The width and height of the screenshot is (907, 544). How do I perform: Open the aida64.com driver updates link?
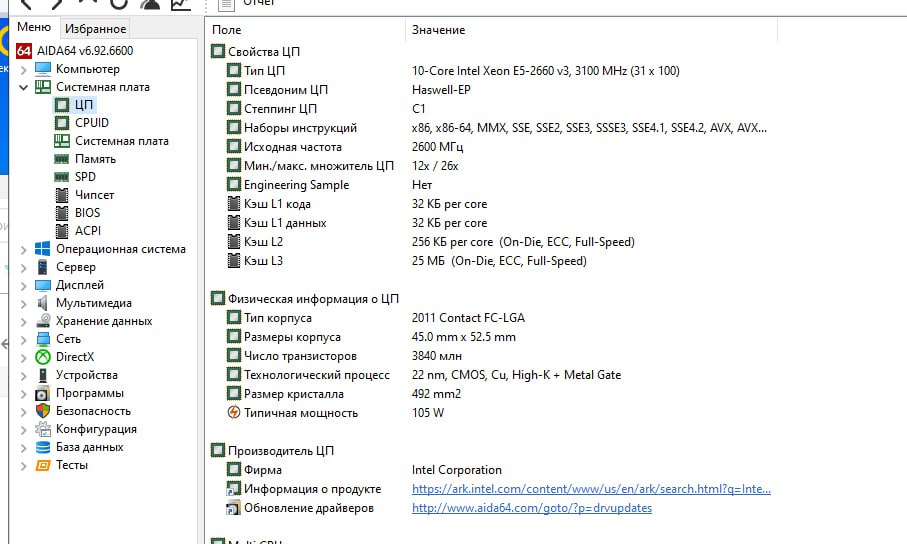tap(532, 508)
